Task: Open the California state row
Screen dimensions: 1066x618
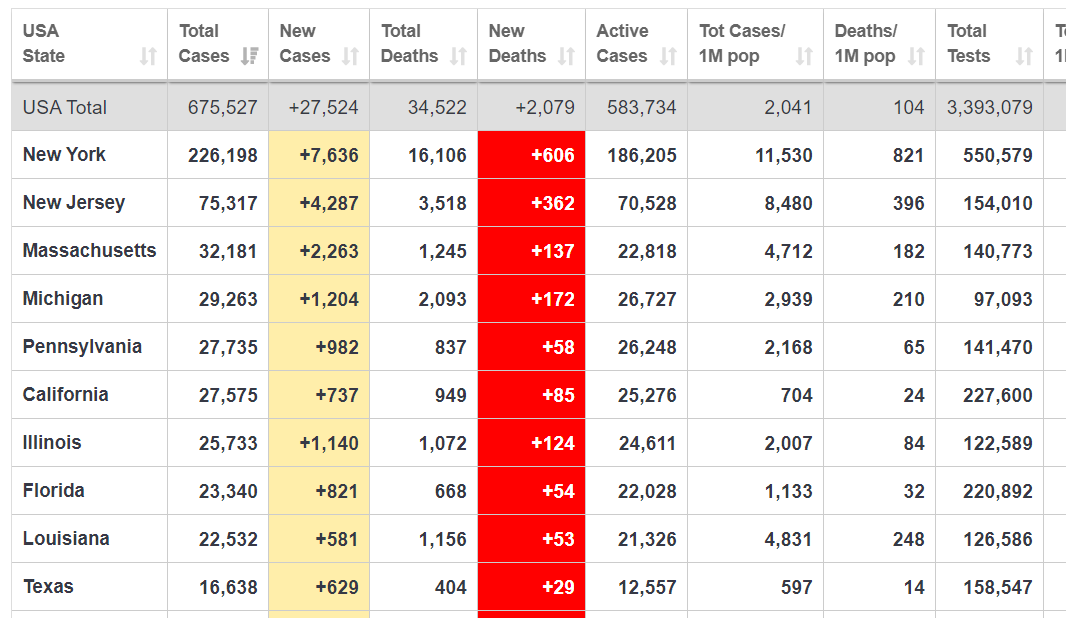Action: tap(65, 394)
